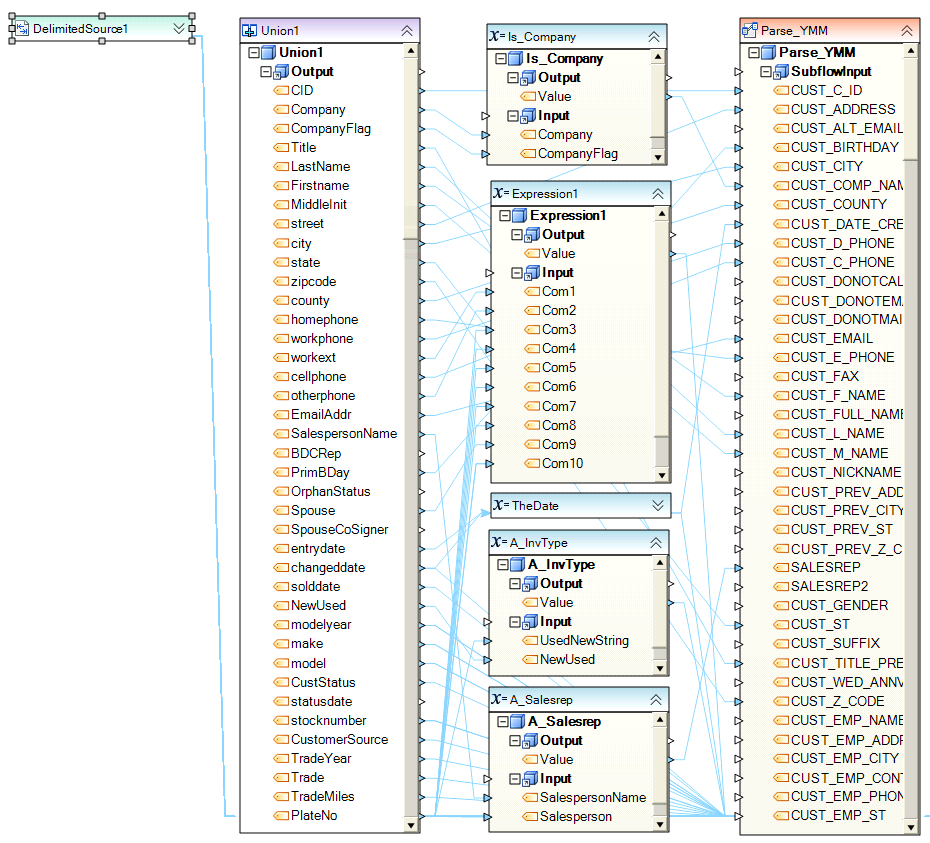Click the Is_Company expression function icon

[497, 37]
